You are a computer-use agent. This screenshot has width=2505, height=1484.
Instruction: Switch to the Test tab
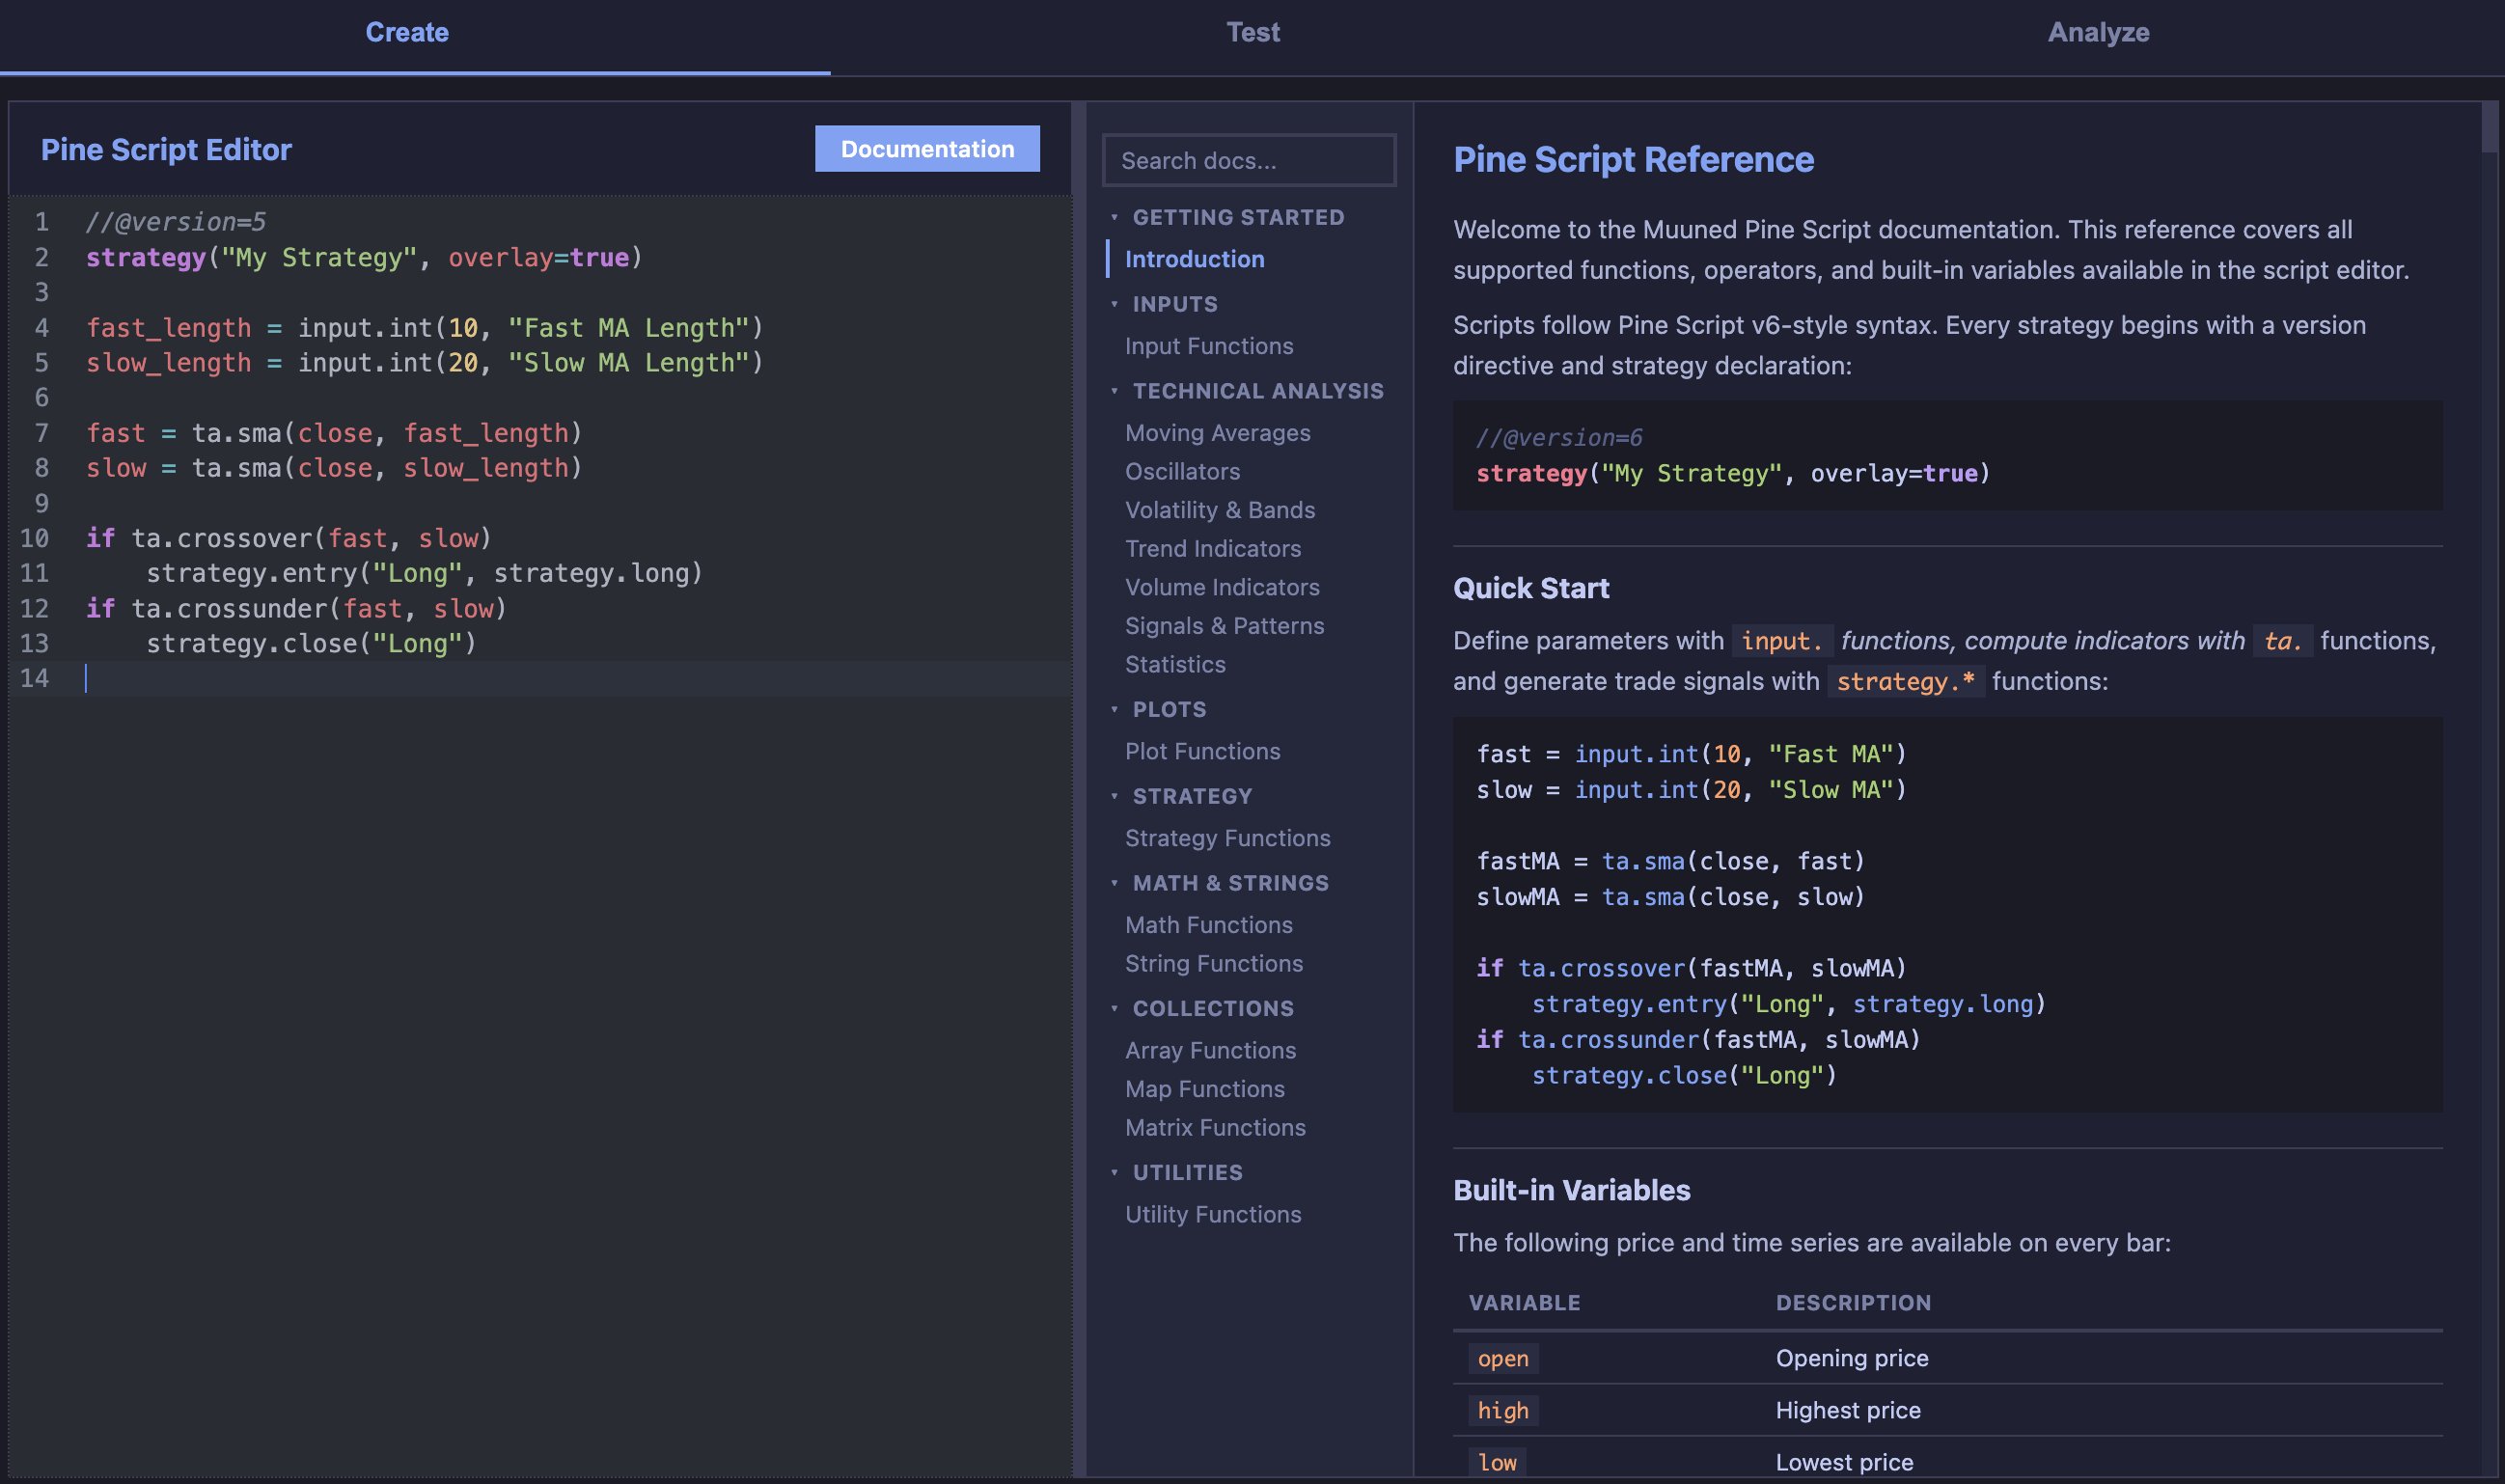click(x=1253, y=32)
